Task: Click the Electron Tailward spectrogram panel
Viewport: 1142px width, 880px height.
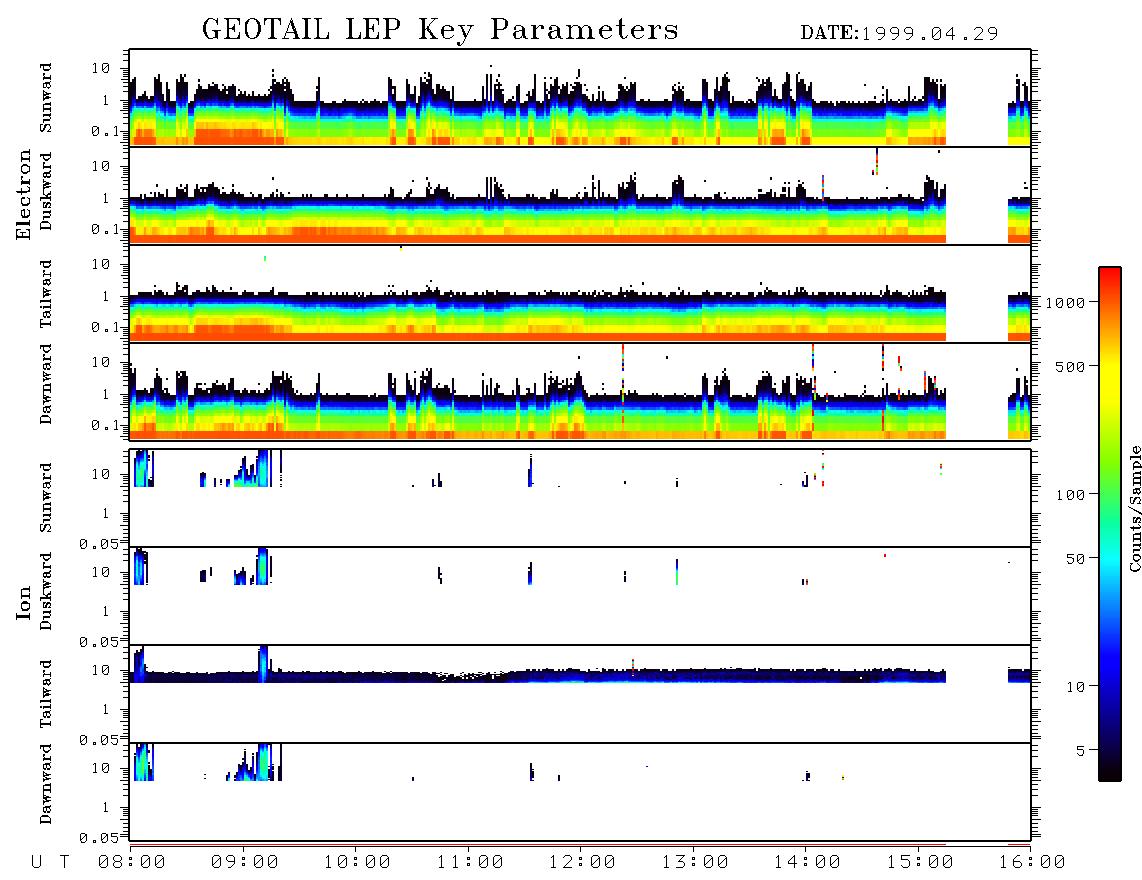Action: click(580, 293)
